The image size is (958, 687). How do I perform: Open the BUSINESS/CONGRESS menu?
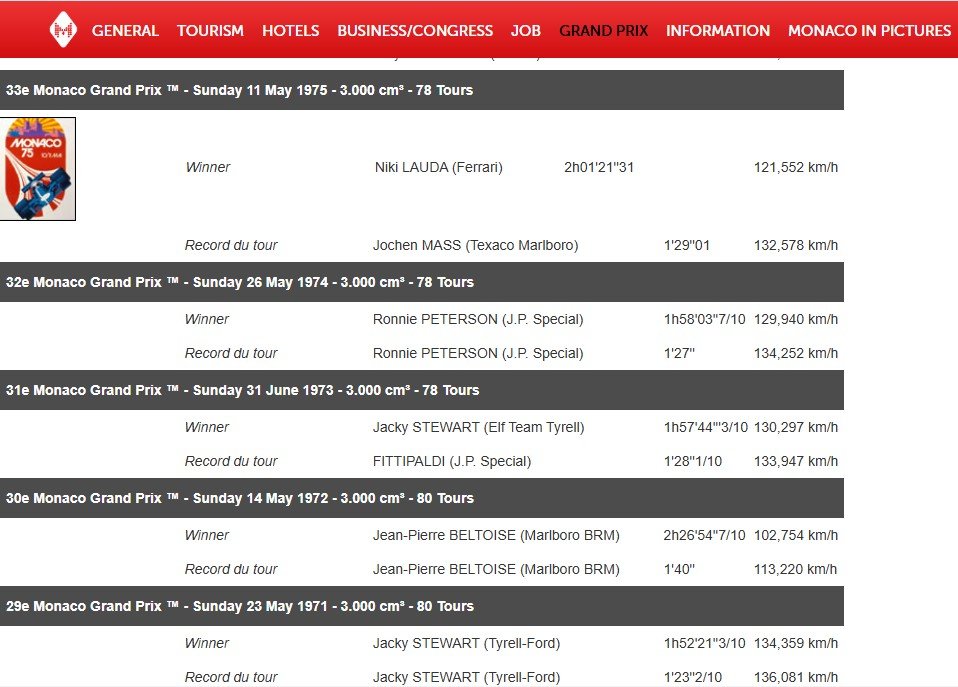point(415,31)
